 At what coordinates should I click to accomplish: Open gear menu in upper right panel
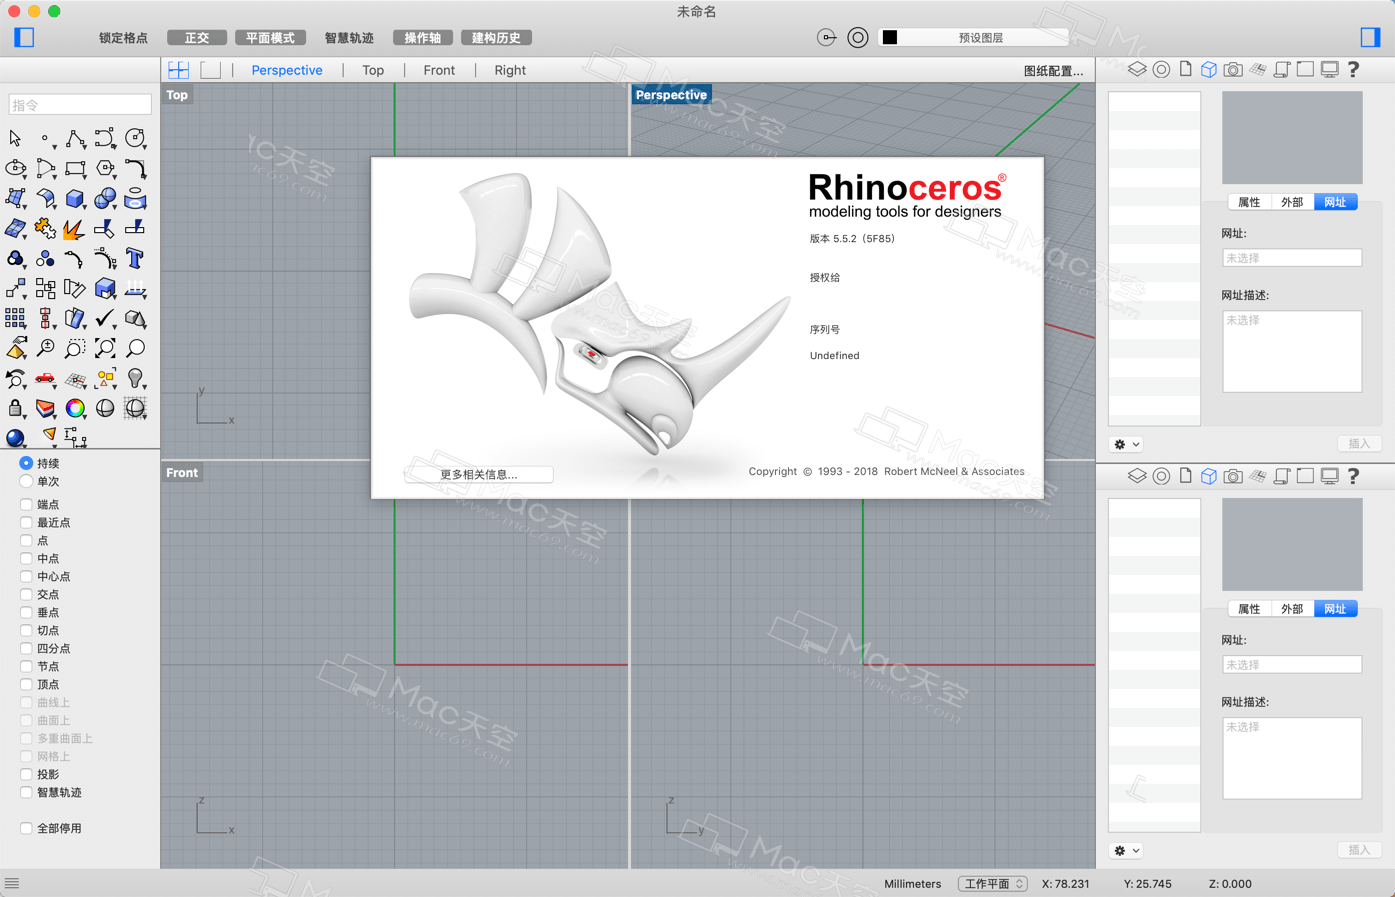point(1126,444)
